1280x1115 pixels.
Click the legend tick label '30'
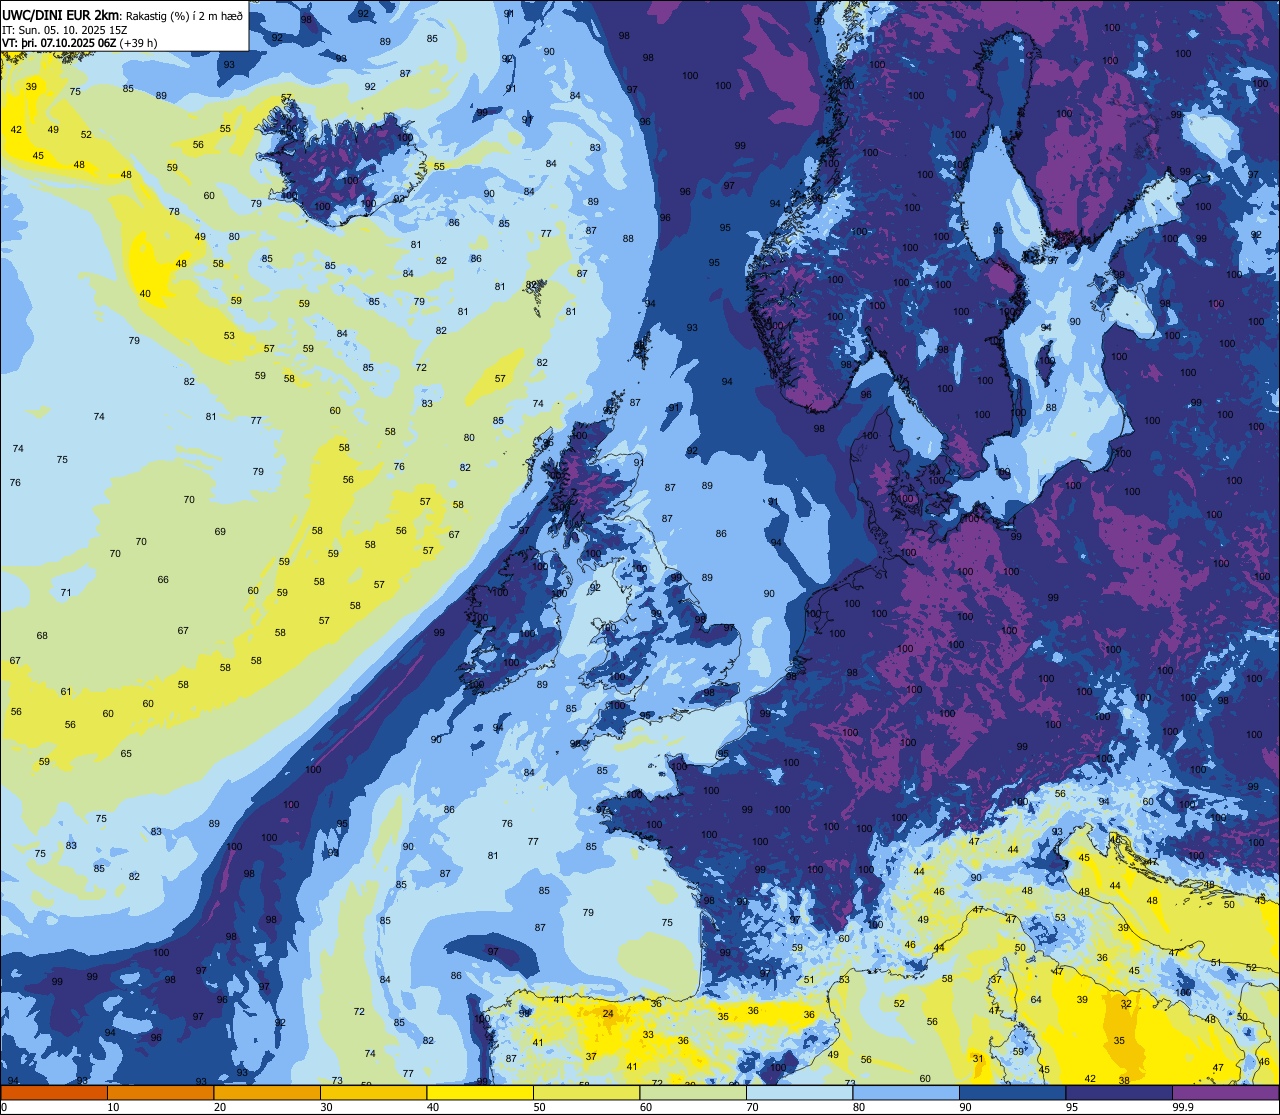(327, 1107)
